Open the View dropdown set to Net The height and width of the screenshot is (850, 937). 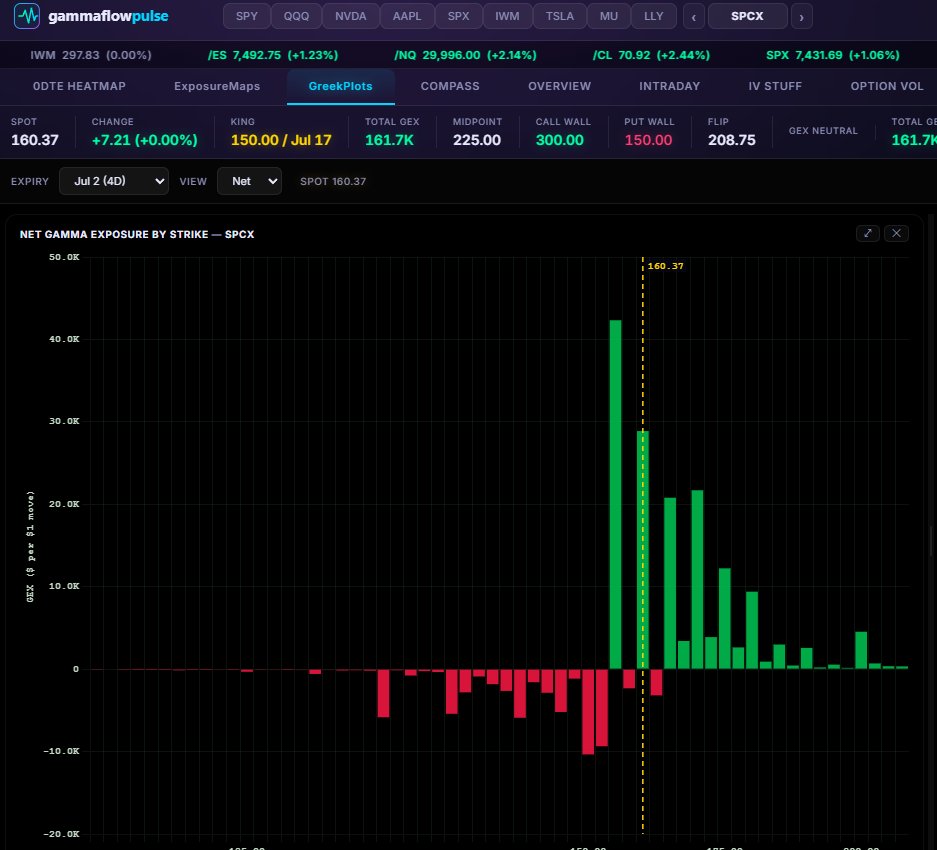pyautogui.click(x=249, y=181)
